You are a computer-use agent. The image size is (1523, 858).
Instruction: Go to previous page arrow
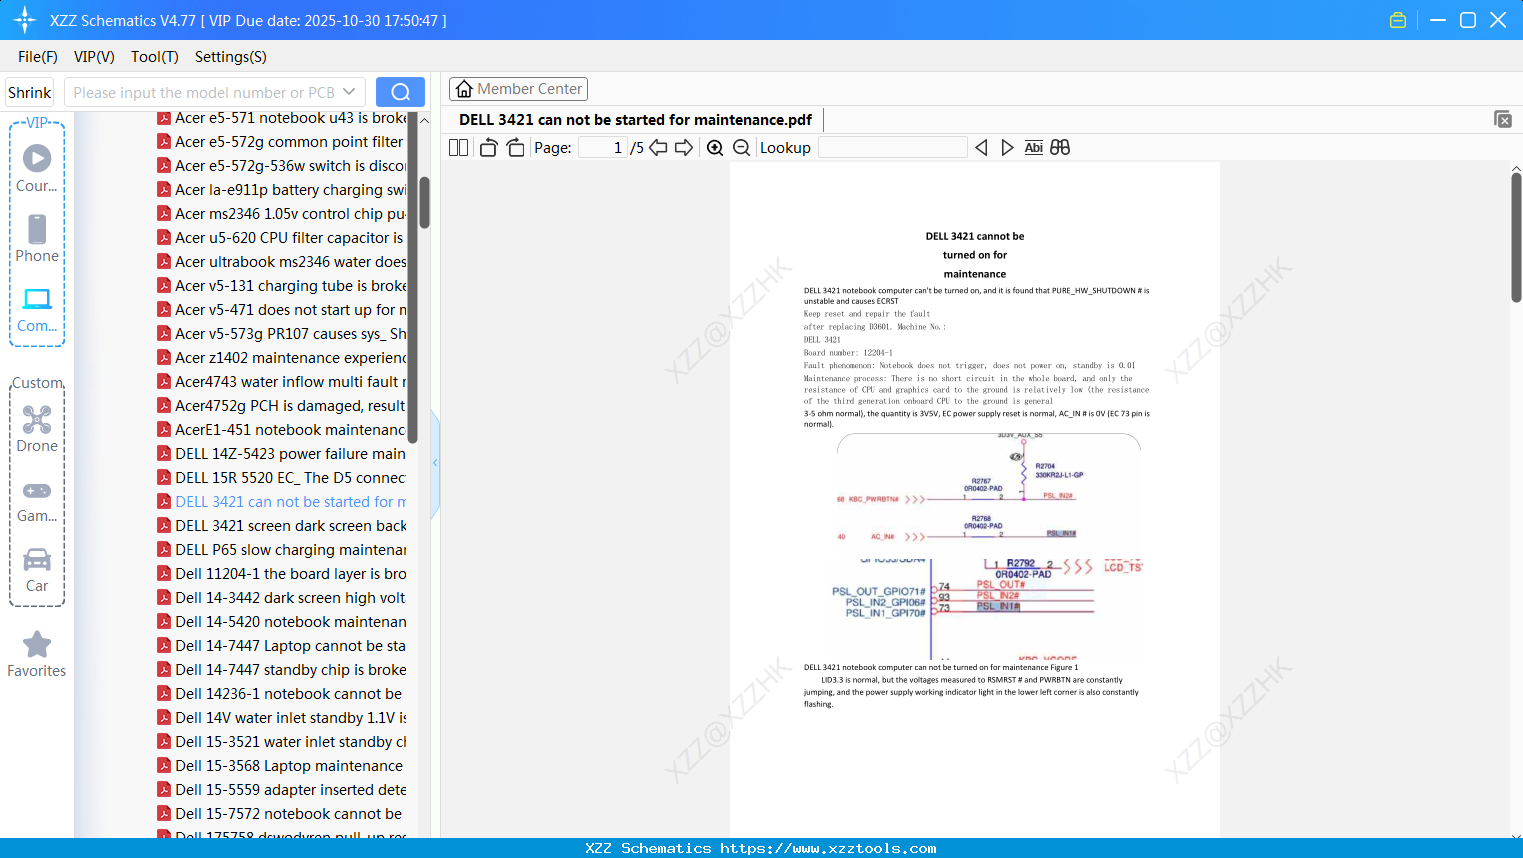[658, 148]
